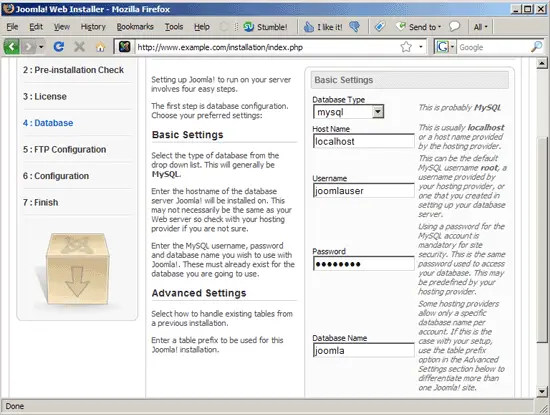Open the Send to dropdown
This screenshot has width=550, height=415.
click(418, 27)
